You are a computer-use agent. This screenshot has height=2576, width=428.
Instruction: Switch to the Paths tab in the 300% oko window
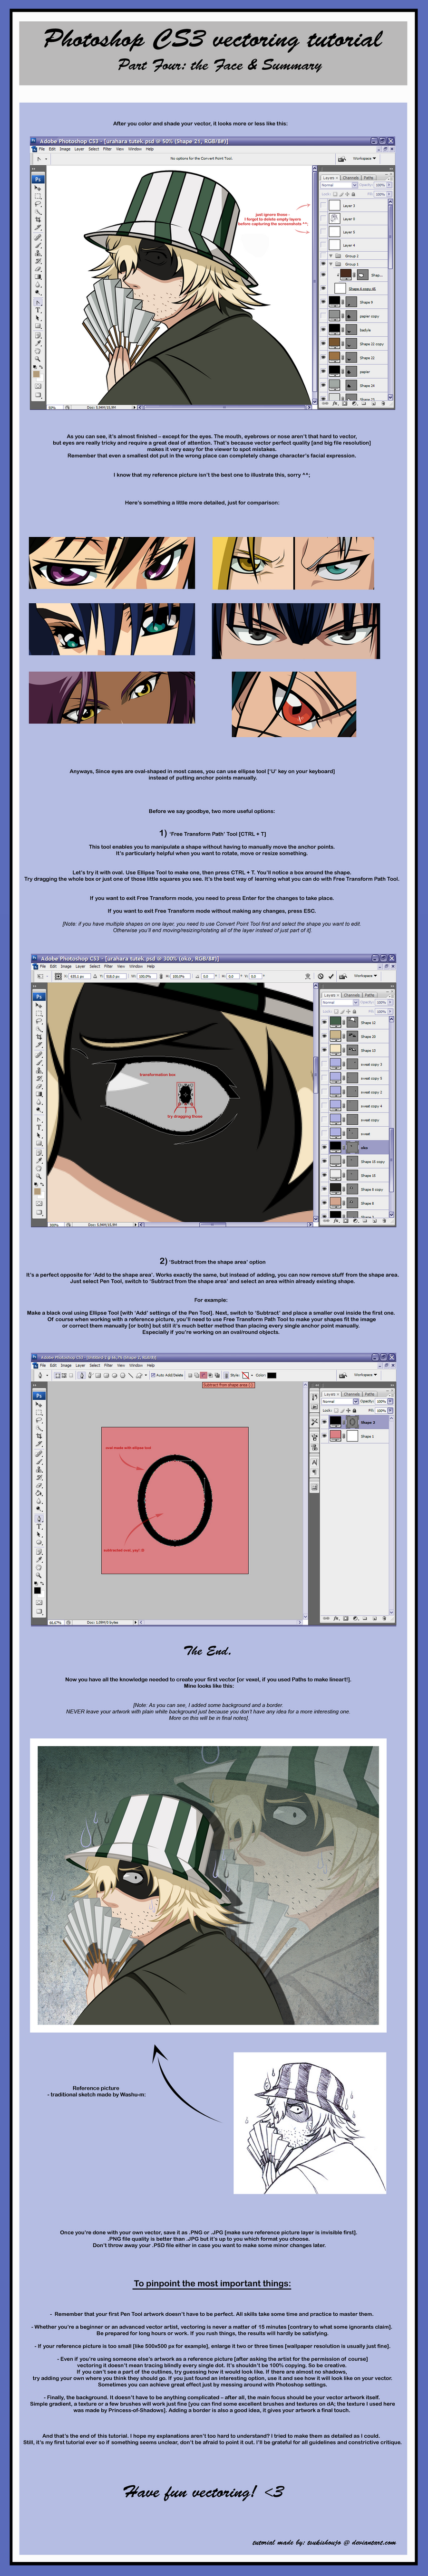(370, 995)
